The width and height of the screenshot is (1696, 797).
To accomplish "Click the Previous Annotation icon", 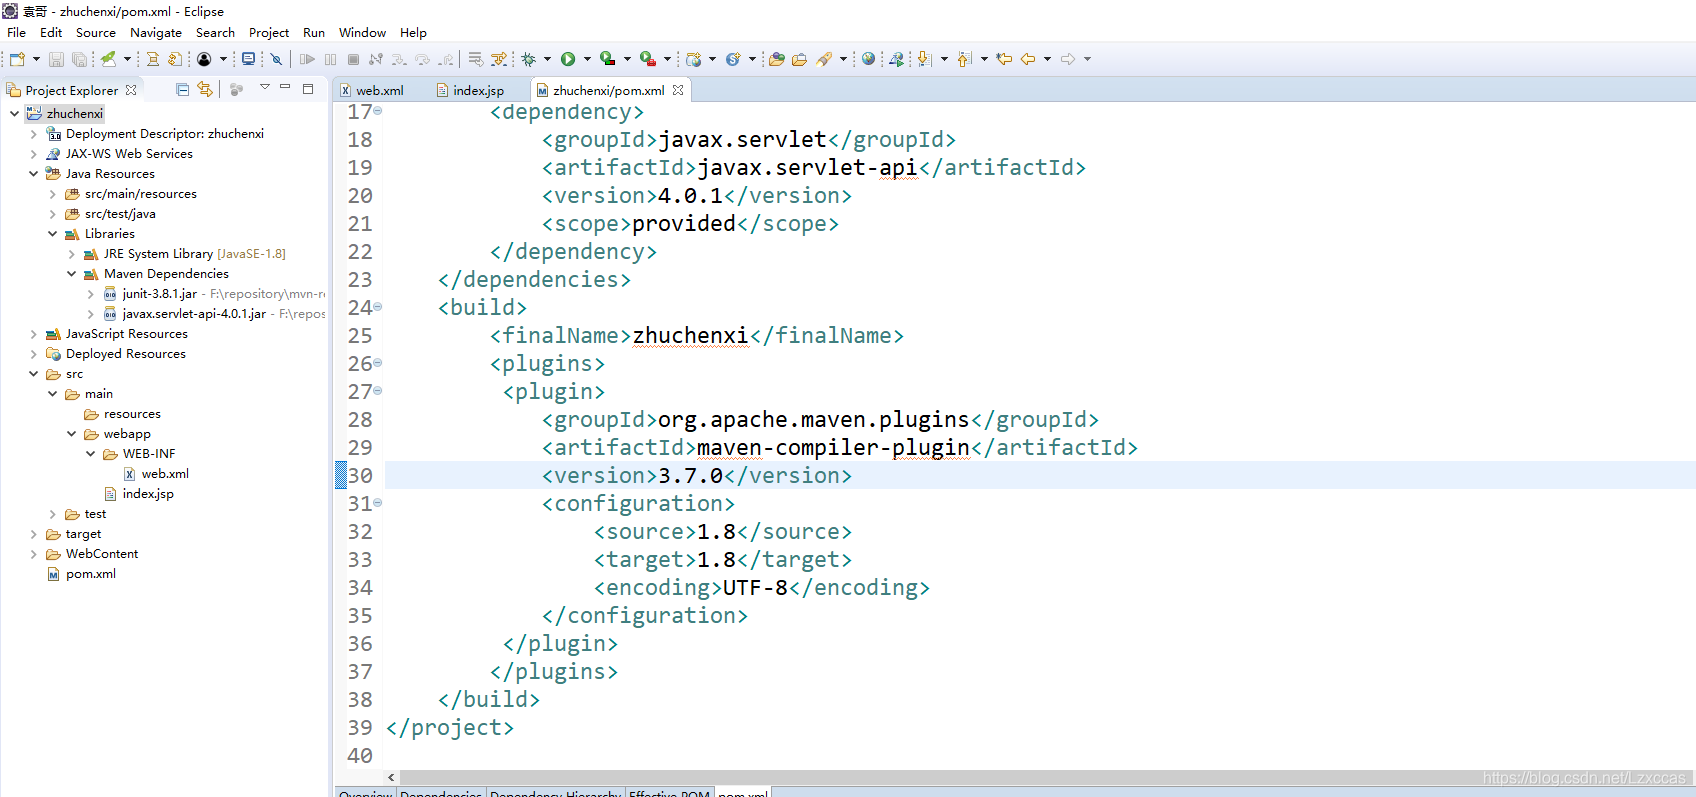I will point(964,59).
